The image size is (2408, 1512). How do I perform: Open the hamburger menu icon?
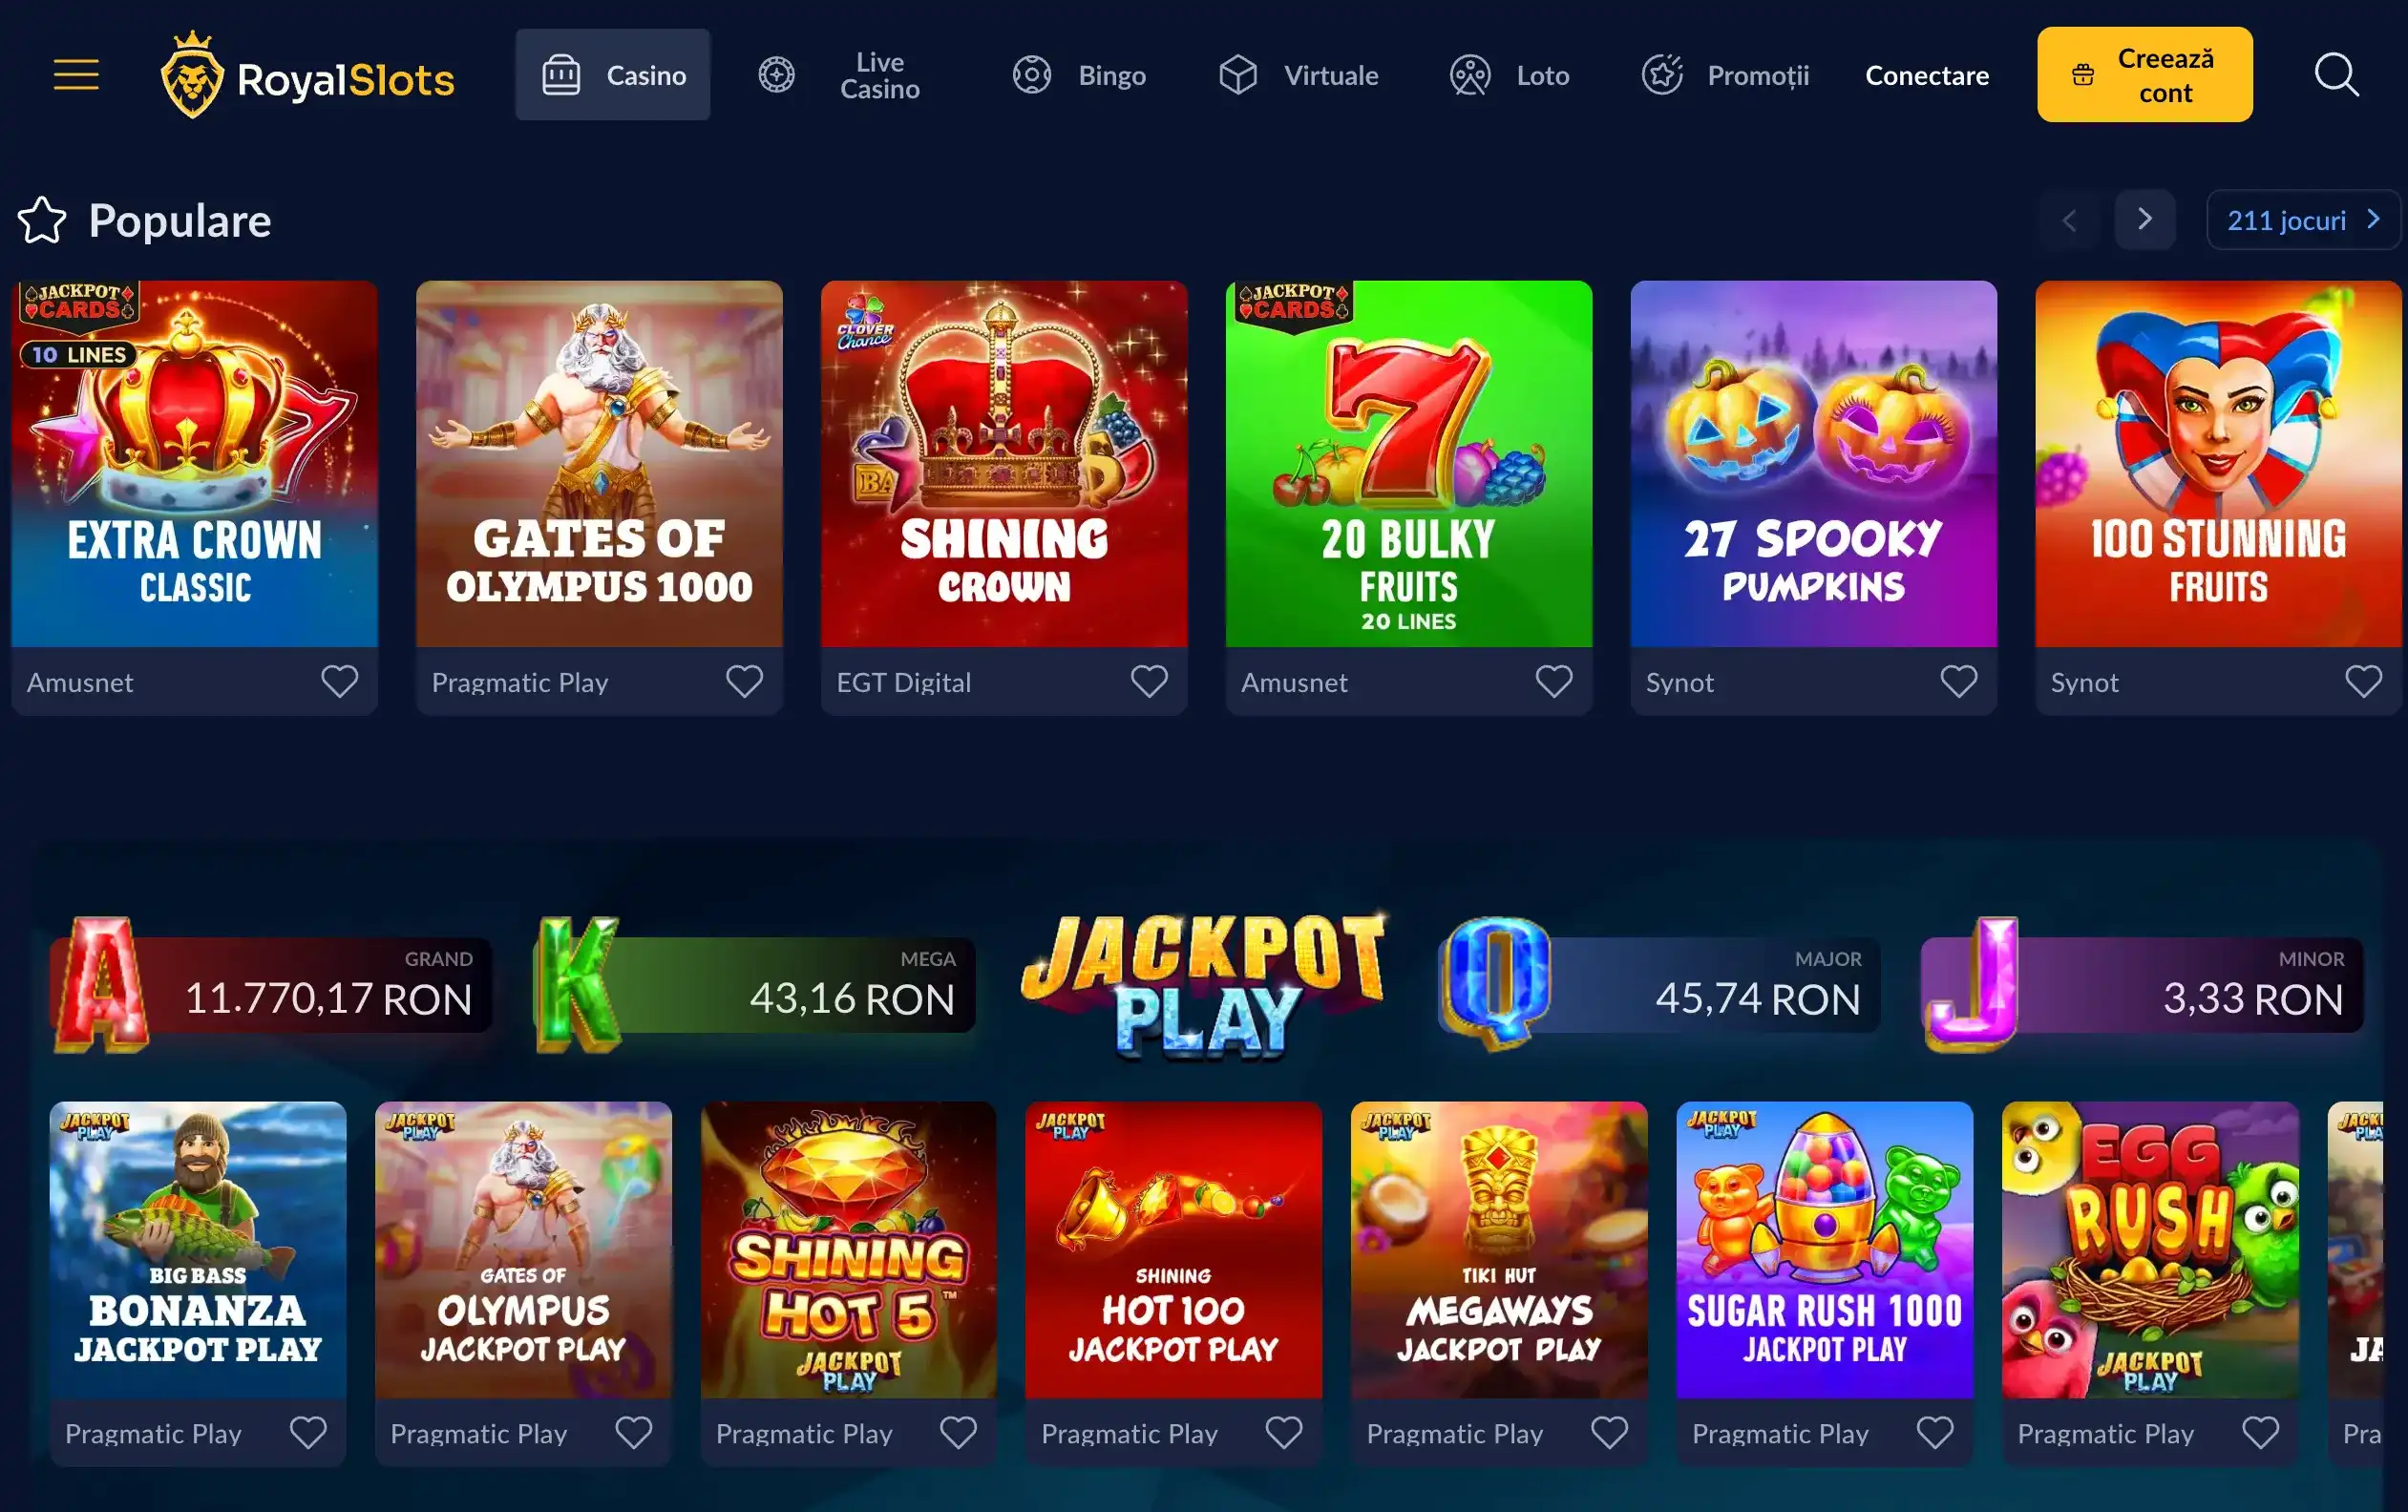[76, 75]
